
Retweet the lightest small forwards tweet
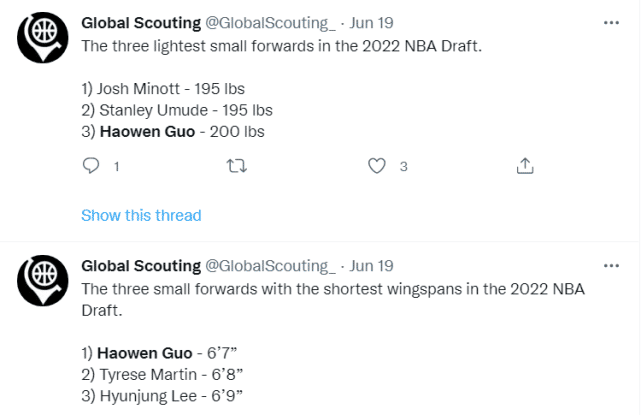pos(237,166)
